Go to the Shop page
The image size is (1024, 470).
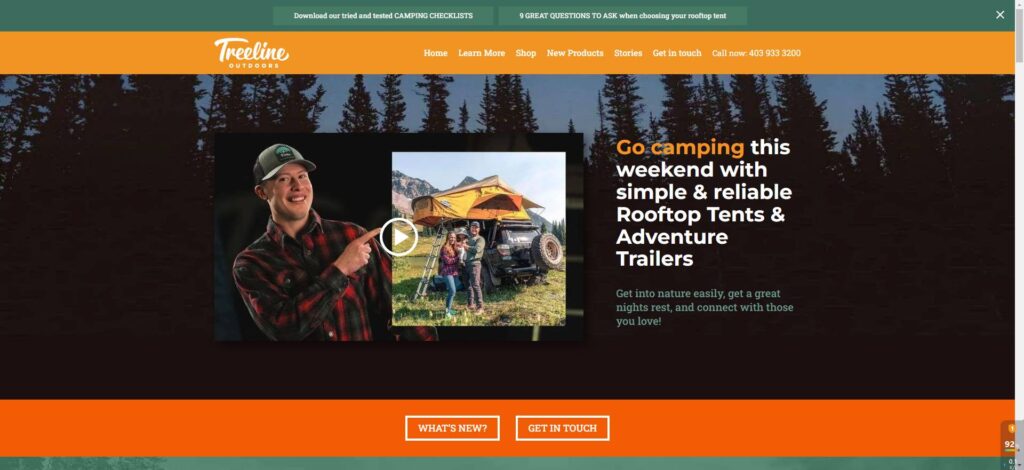(526, 53)
